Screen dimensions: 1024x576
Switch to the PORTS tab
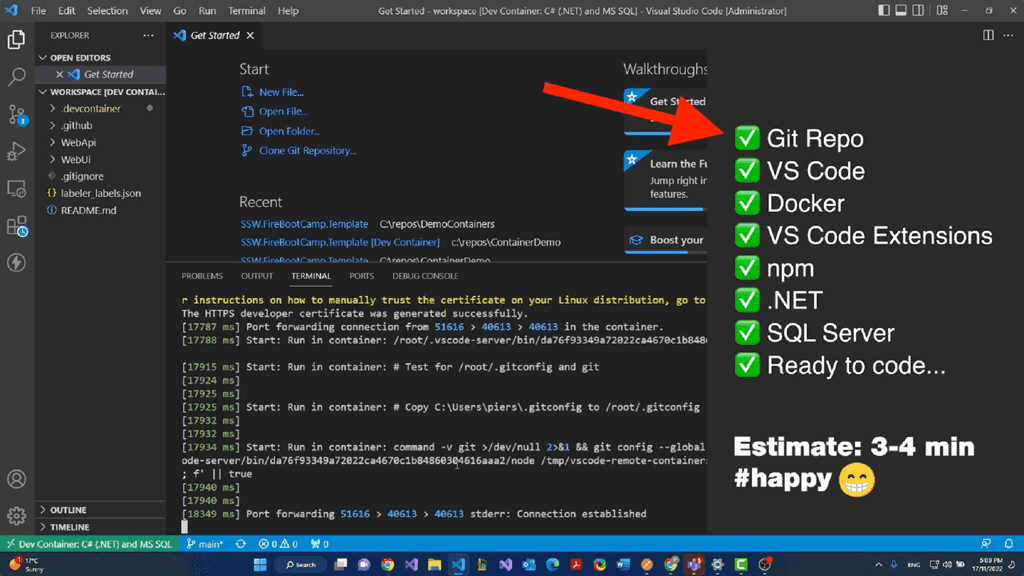click(x=360, y=276)
